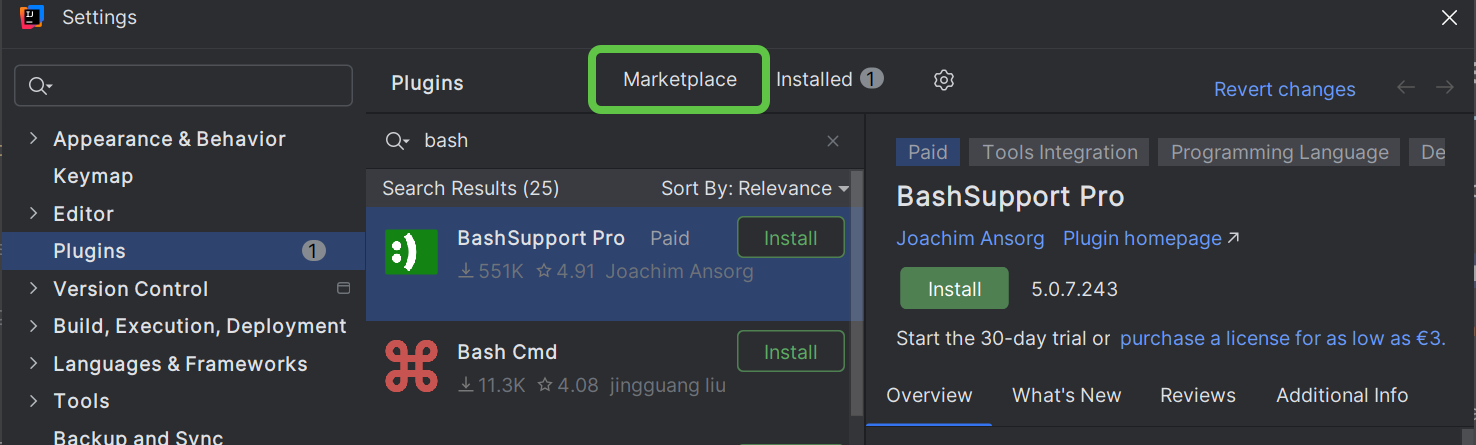Click the BashSupport Pro plugin logo

click(x=411, y=252)
